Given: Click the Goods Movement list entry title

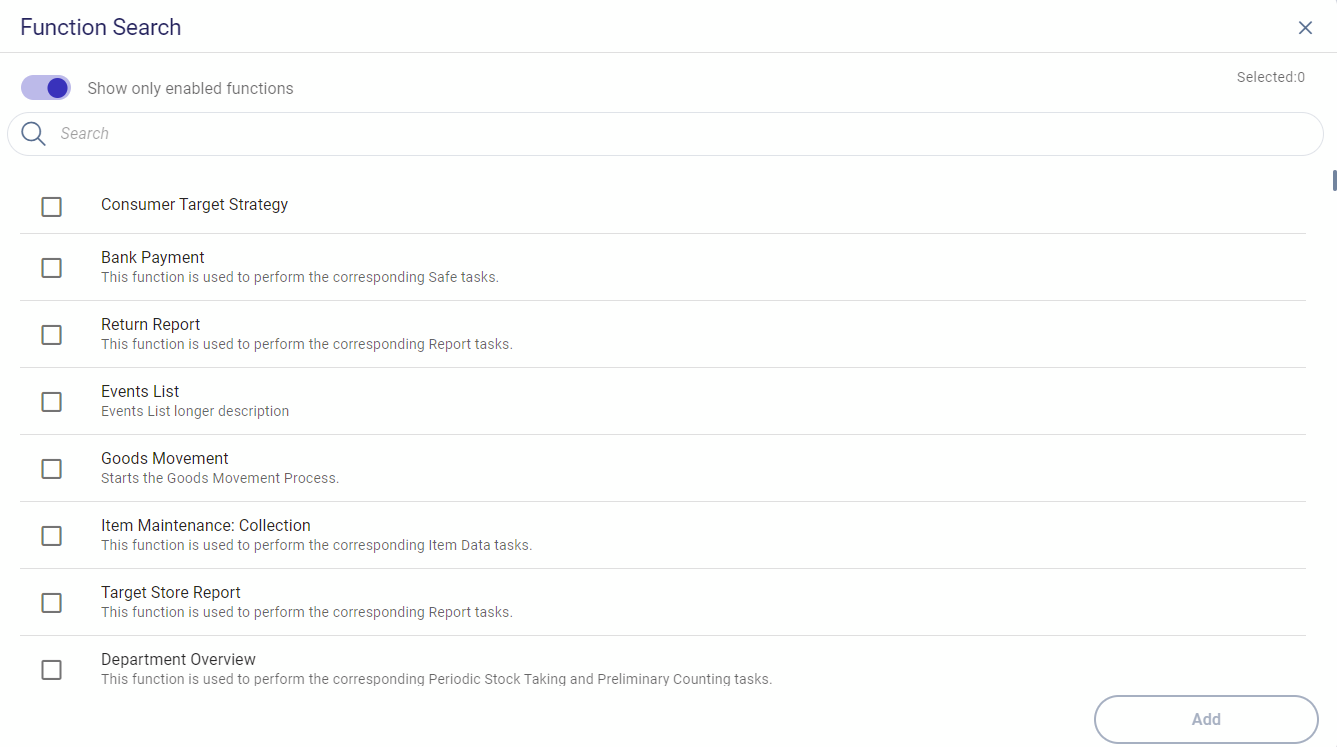Looking at the screenshot, I should [x=165, y=459].
